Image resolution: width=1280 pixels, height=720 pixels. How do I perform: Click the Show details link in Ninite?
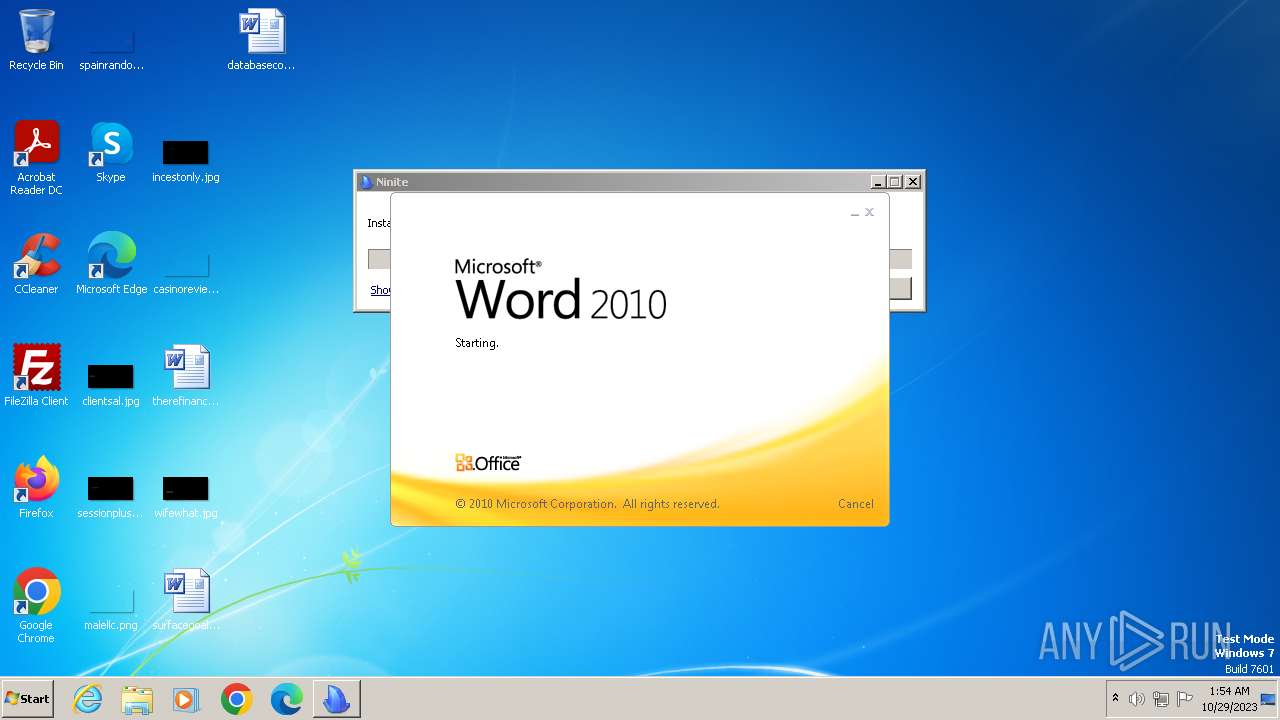pyautogui.click(x=380, y=290)
